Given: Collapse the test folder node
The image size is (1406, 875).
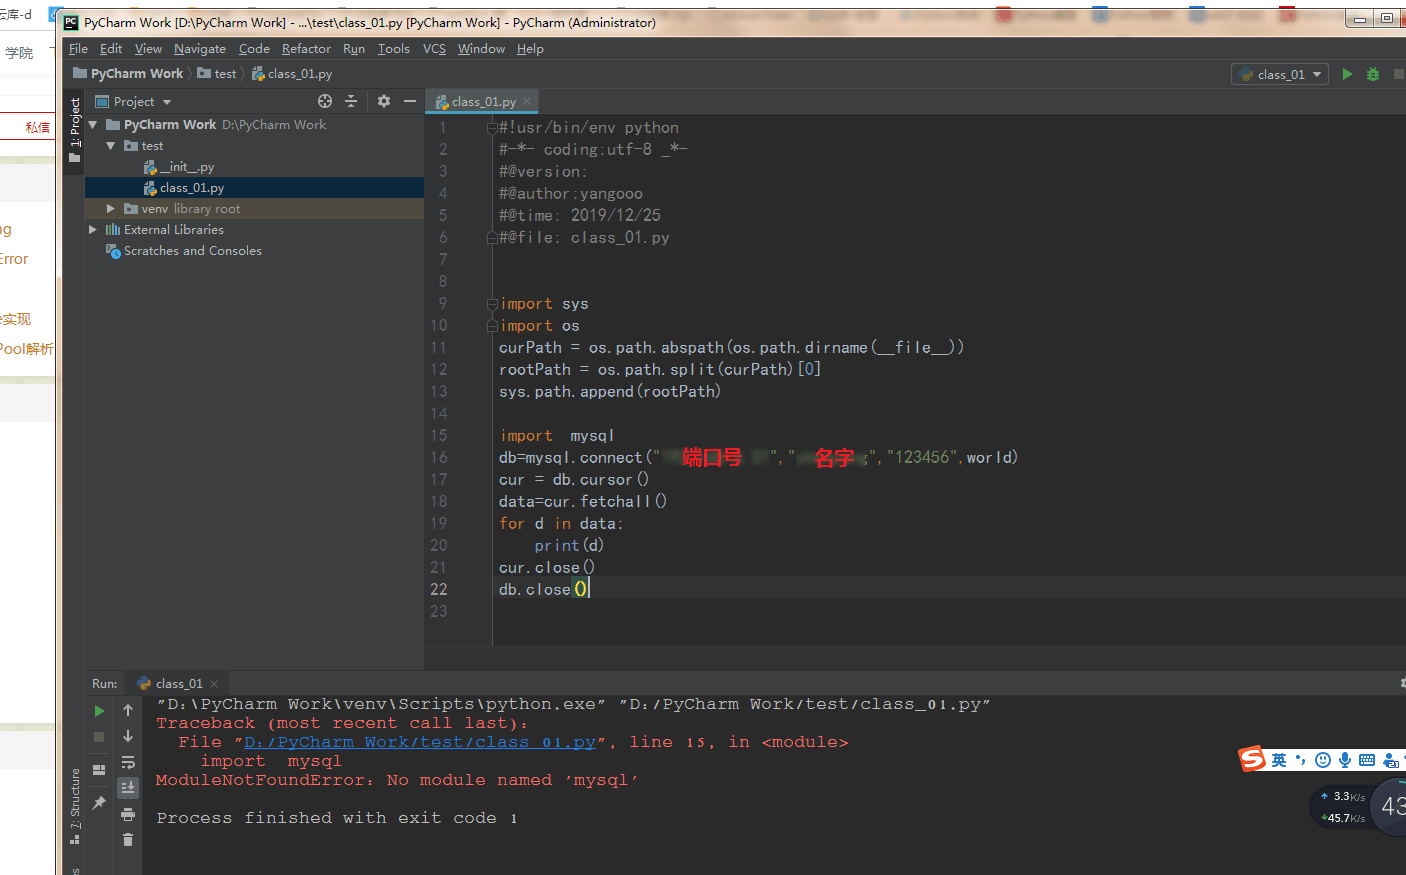Looking at the screenshot, I should point(111,146).
